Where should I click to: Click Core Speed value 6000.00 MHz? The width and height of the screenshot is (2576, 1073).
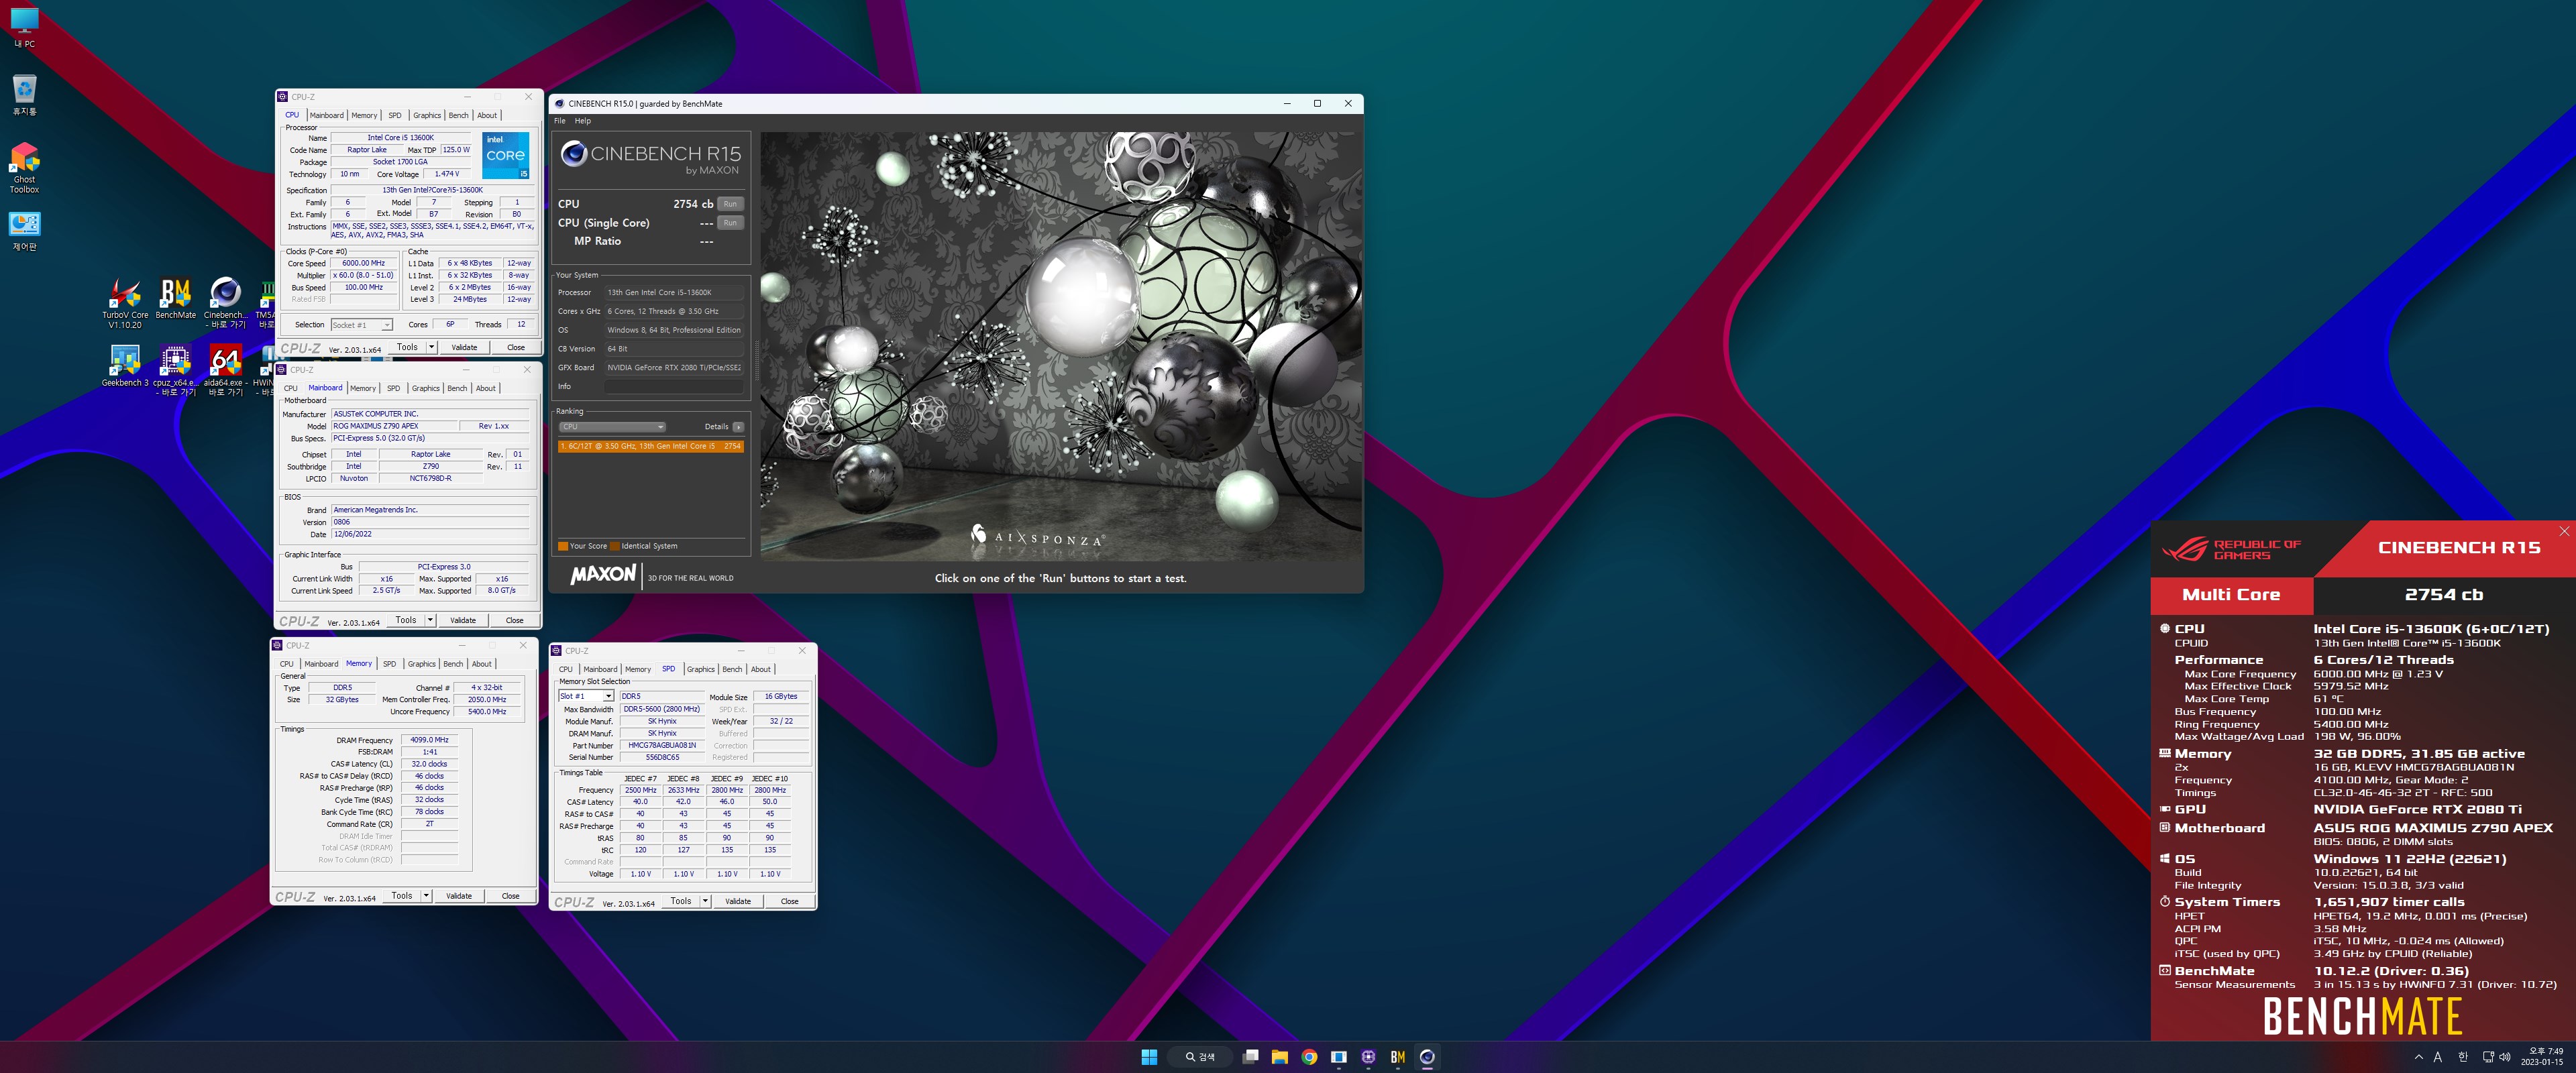click(x=363, y=263)
